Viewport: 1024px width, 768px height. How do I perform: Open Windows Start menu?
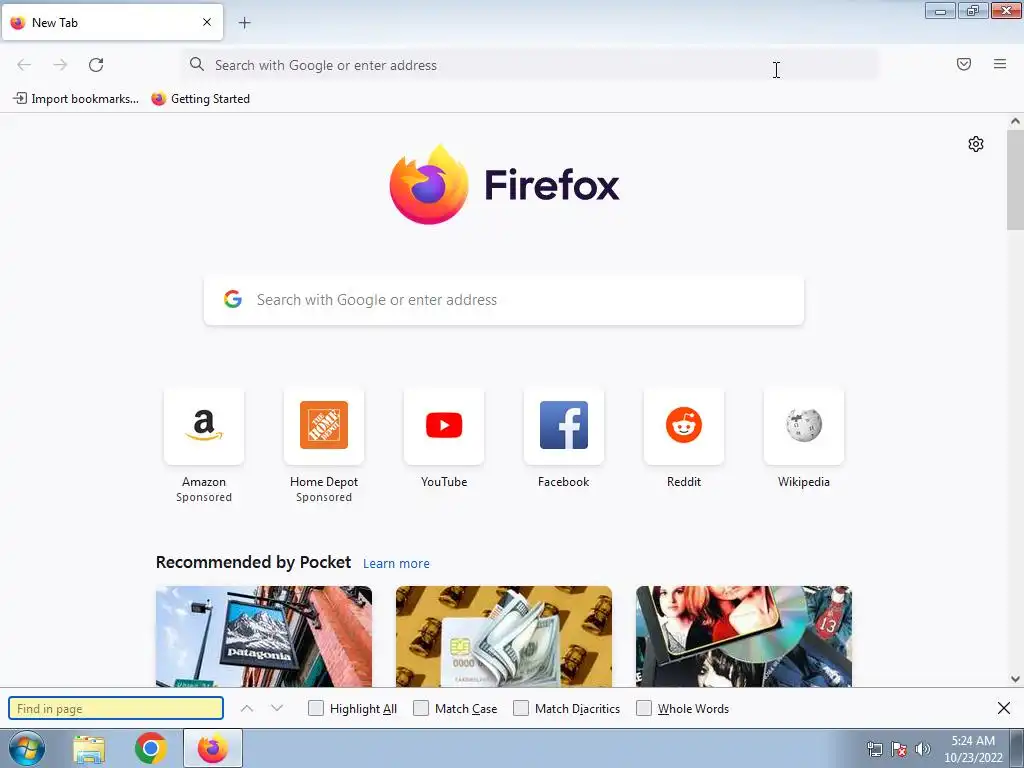[x=27, y=748]
